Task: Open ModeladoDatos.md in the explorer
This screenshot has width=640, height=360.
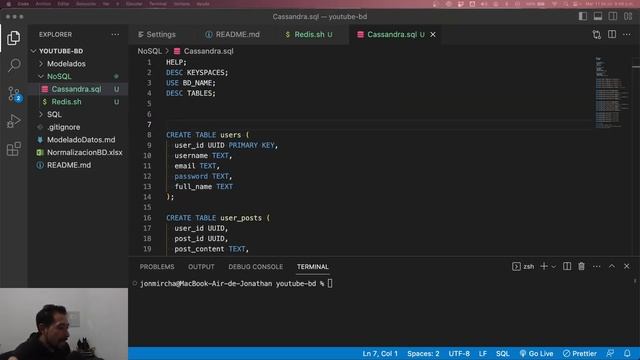Action: [x=81, y=140]
